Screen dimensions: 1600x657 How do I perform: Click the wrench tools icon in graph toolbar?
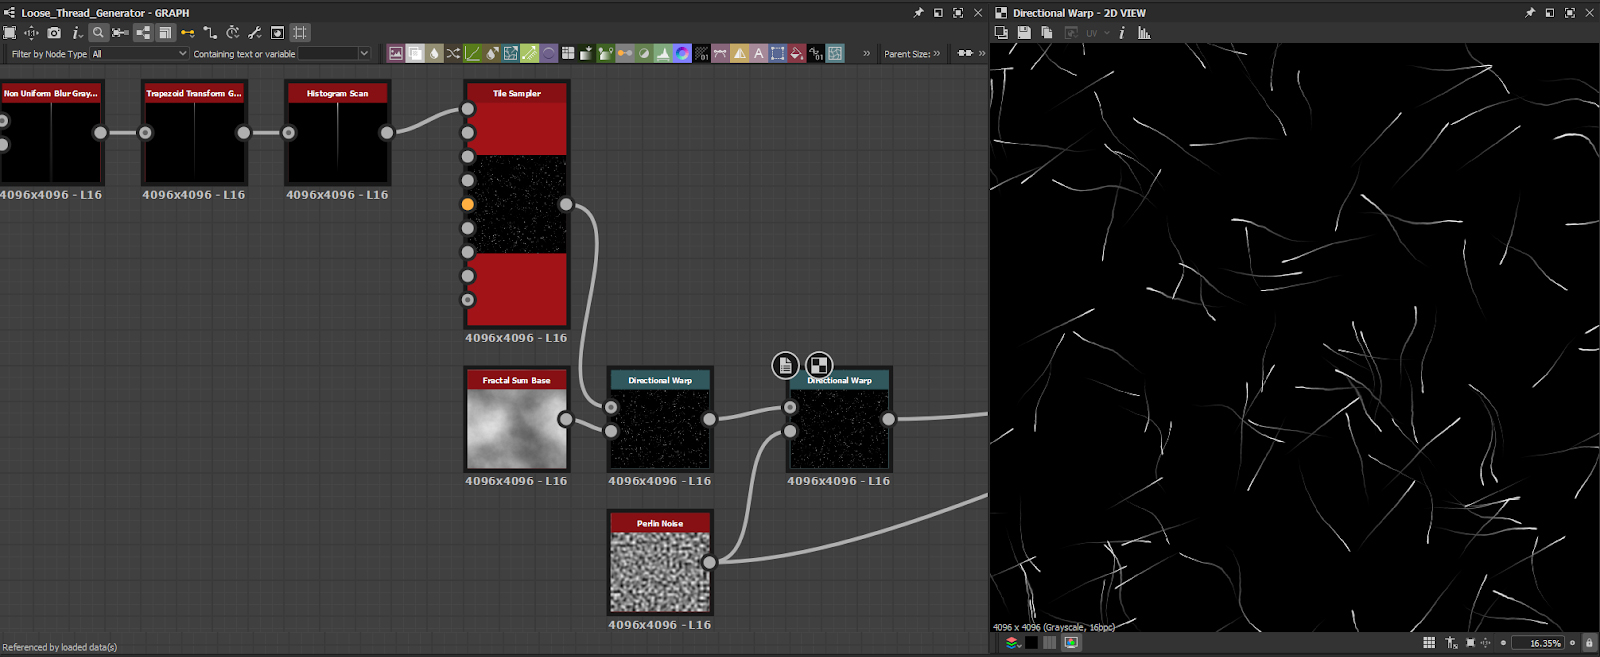pyautogui.click(x=254, y=33)
